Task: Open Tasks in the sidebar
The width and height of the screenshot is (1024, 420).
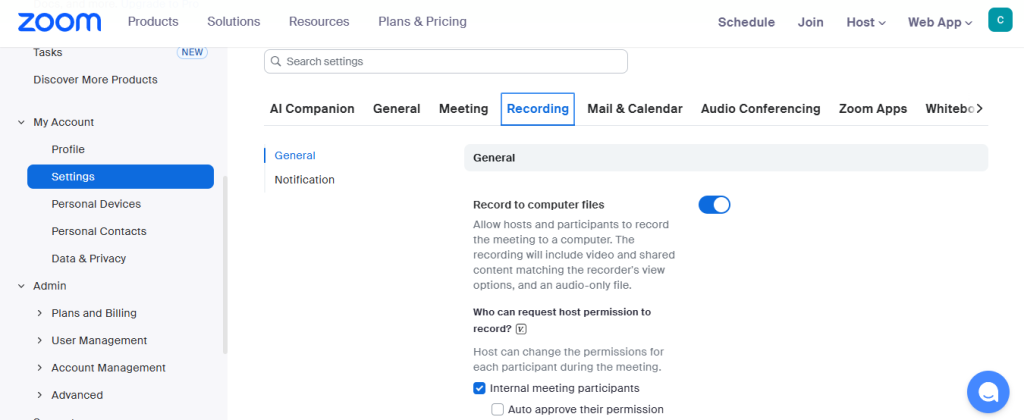Action: pos(48,52)
